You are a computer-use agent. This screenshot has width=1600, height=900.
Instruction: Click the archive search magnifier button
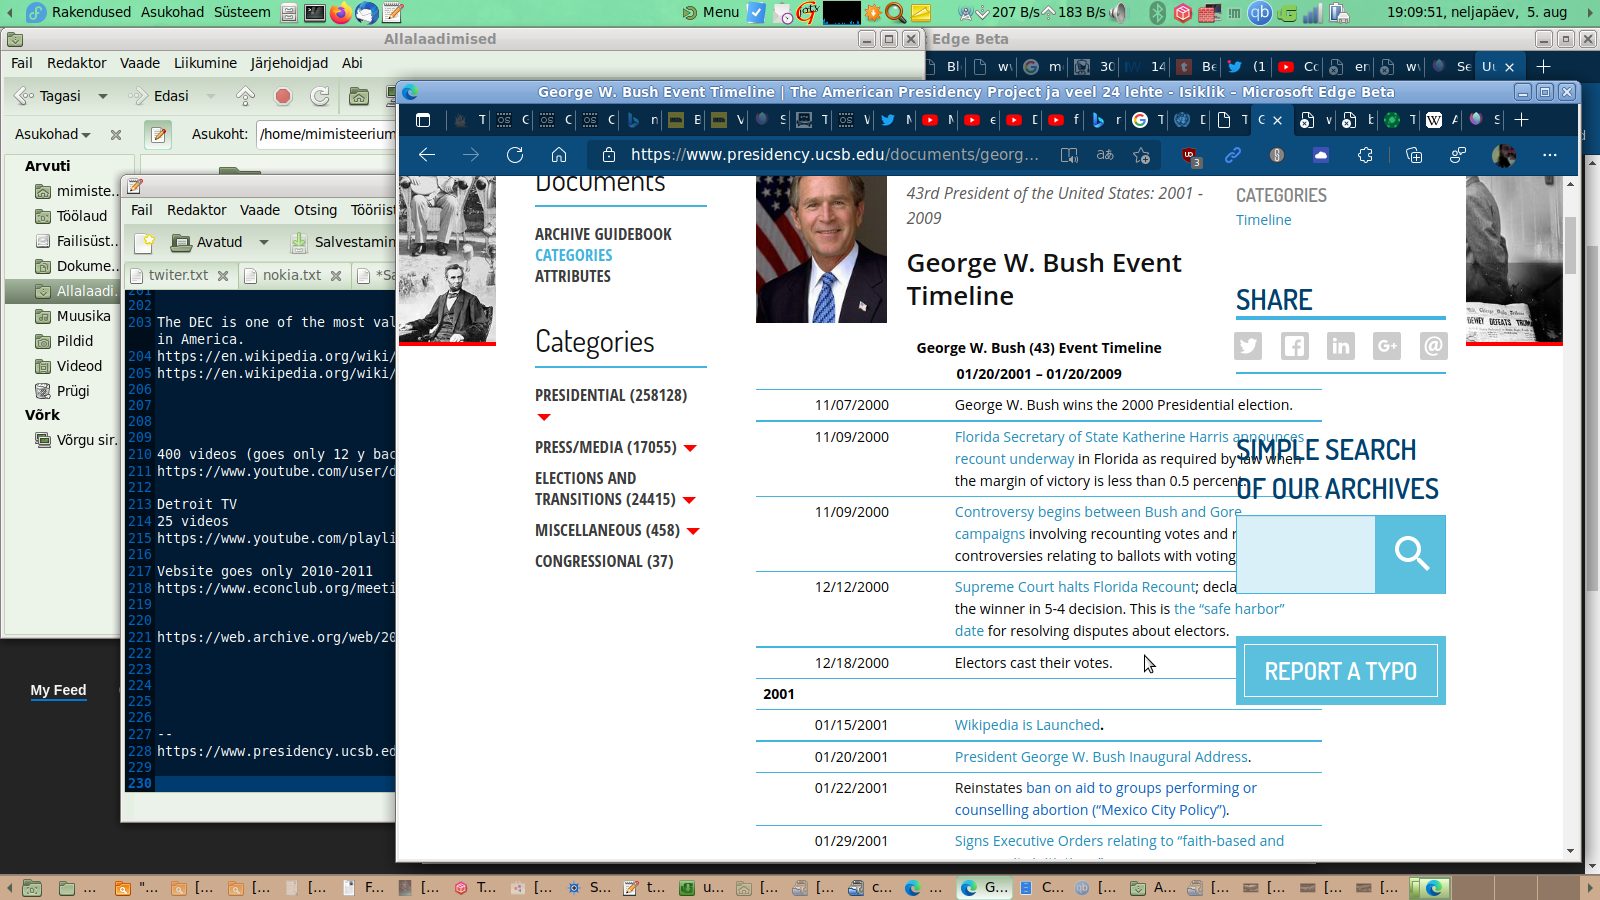[x=1410, y=554]
